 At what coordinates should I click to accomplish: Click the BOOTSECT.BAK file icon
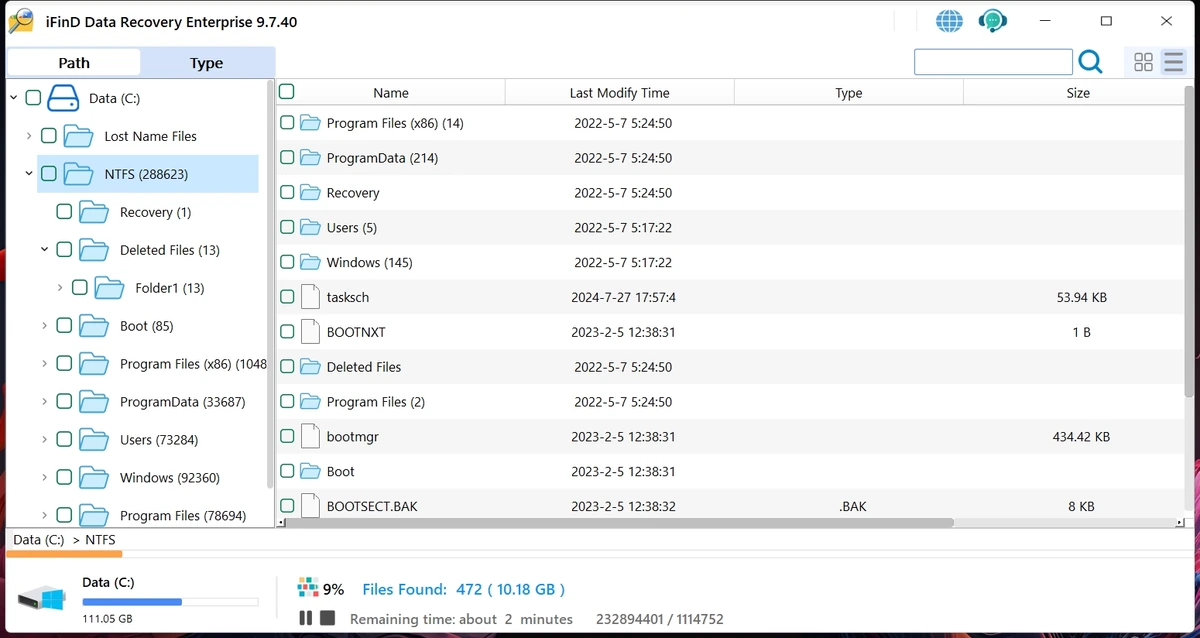(310, 506)
